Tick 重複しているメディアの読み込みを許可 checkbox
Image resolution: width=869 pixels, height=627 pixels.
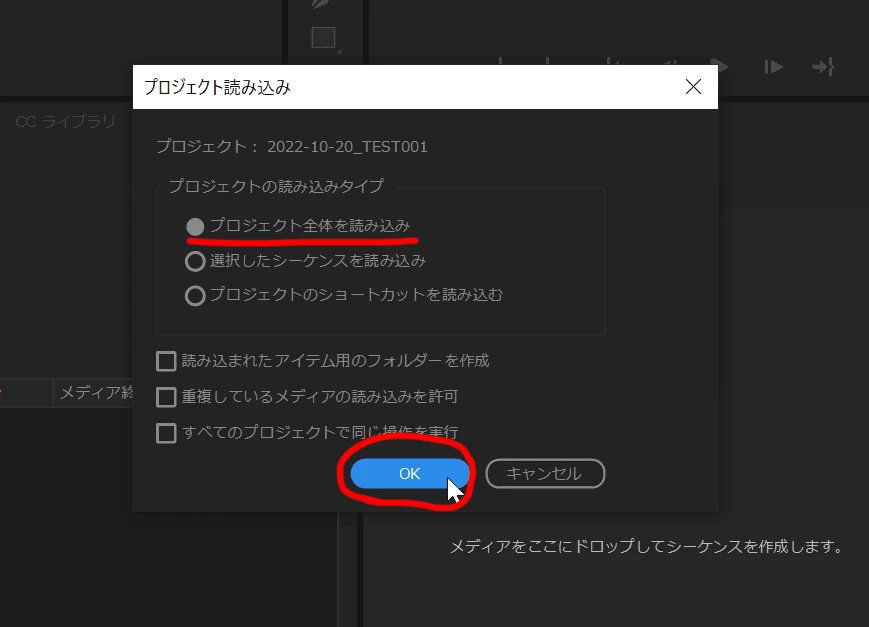(x=166, y=397)
